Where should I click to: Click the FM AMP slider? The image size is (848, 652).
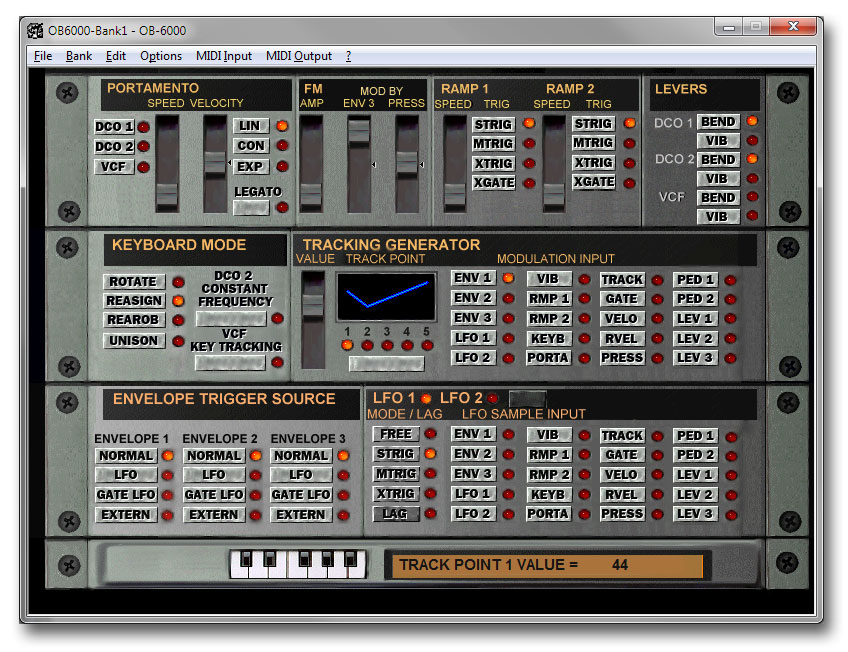click(x=312, y=164)
